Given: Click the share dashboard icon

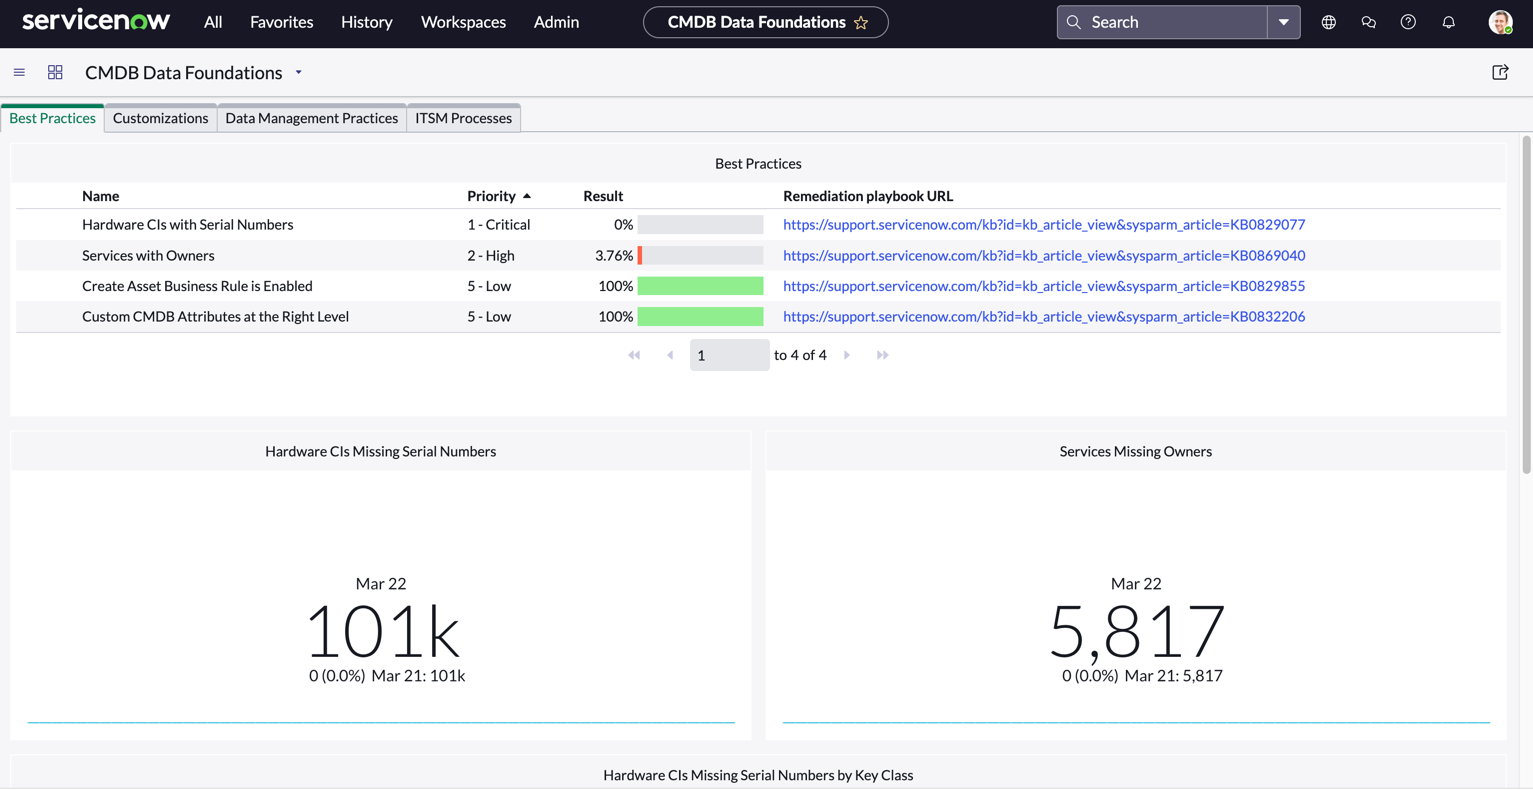Looking at the screenshot, I should (1500, 73).
